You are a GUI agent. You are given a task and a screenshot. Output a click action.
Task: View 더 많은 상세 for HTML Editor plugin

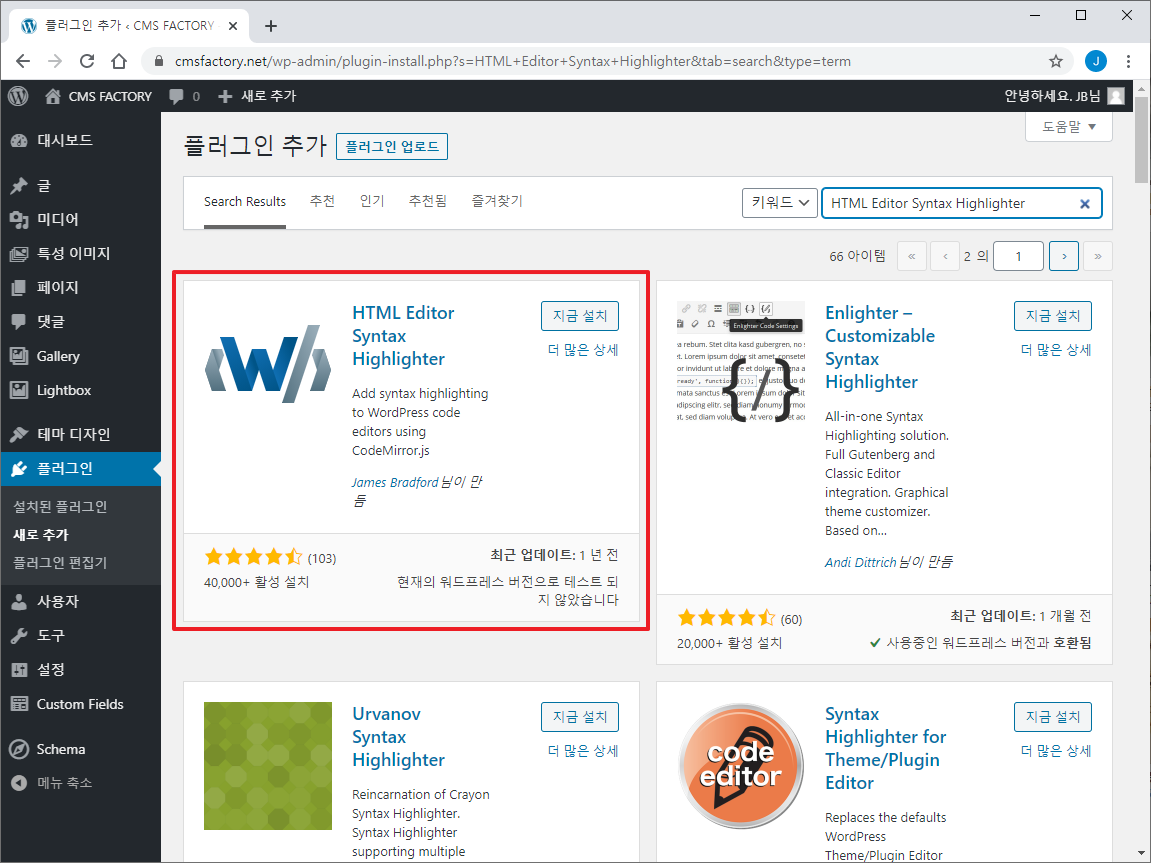(583, 350)
